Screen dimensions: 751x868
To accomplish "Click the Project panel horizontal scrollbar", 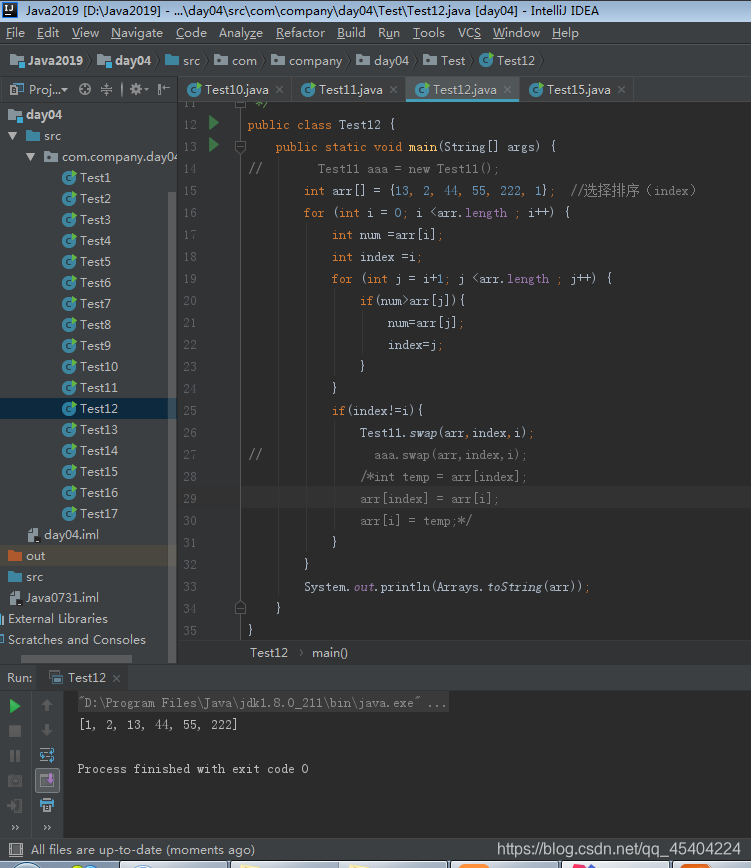I will (76, 659).
